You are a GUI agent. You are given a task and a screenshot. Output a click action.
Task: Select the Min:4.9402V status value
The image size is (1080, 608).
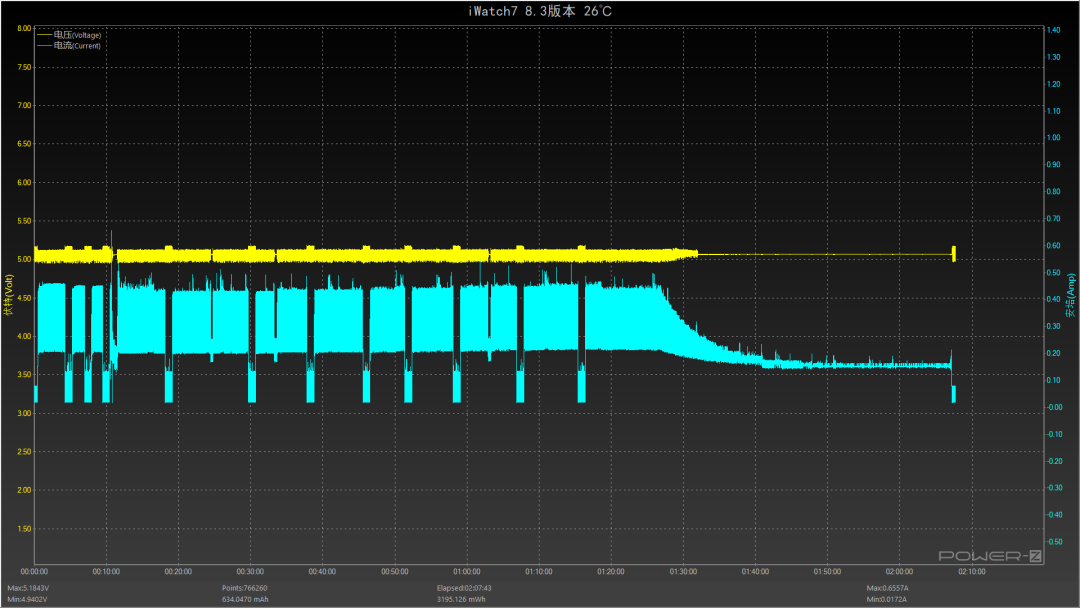tap(28, 599)
